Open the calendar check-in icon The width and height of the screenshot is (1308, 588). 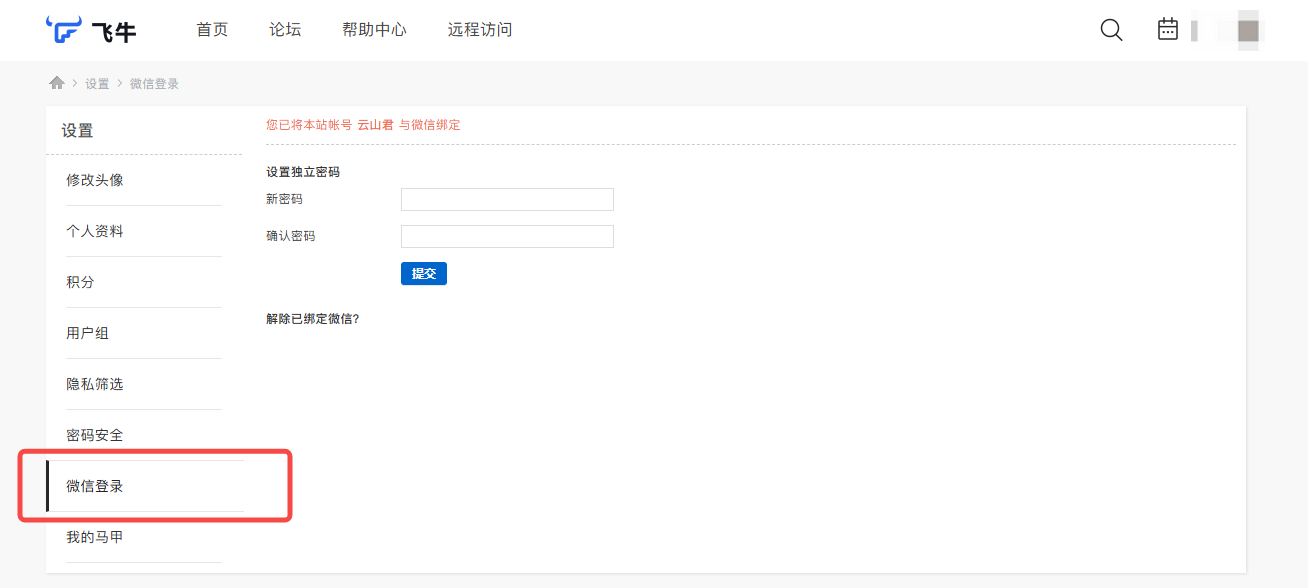[x=1168, y=29]
